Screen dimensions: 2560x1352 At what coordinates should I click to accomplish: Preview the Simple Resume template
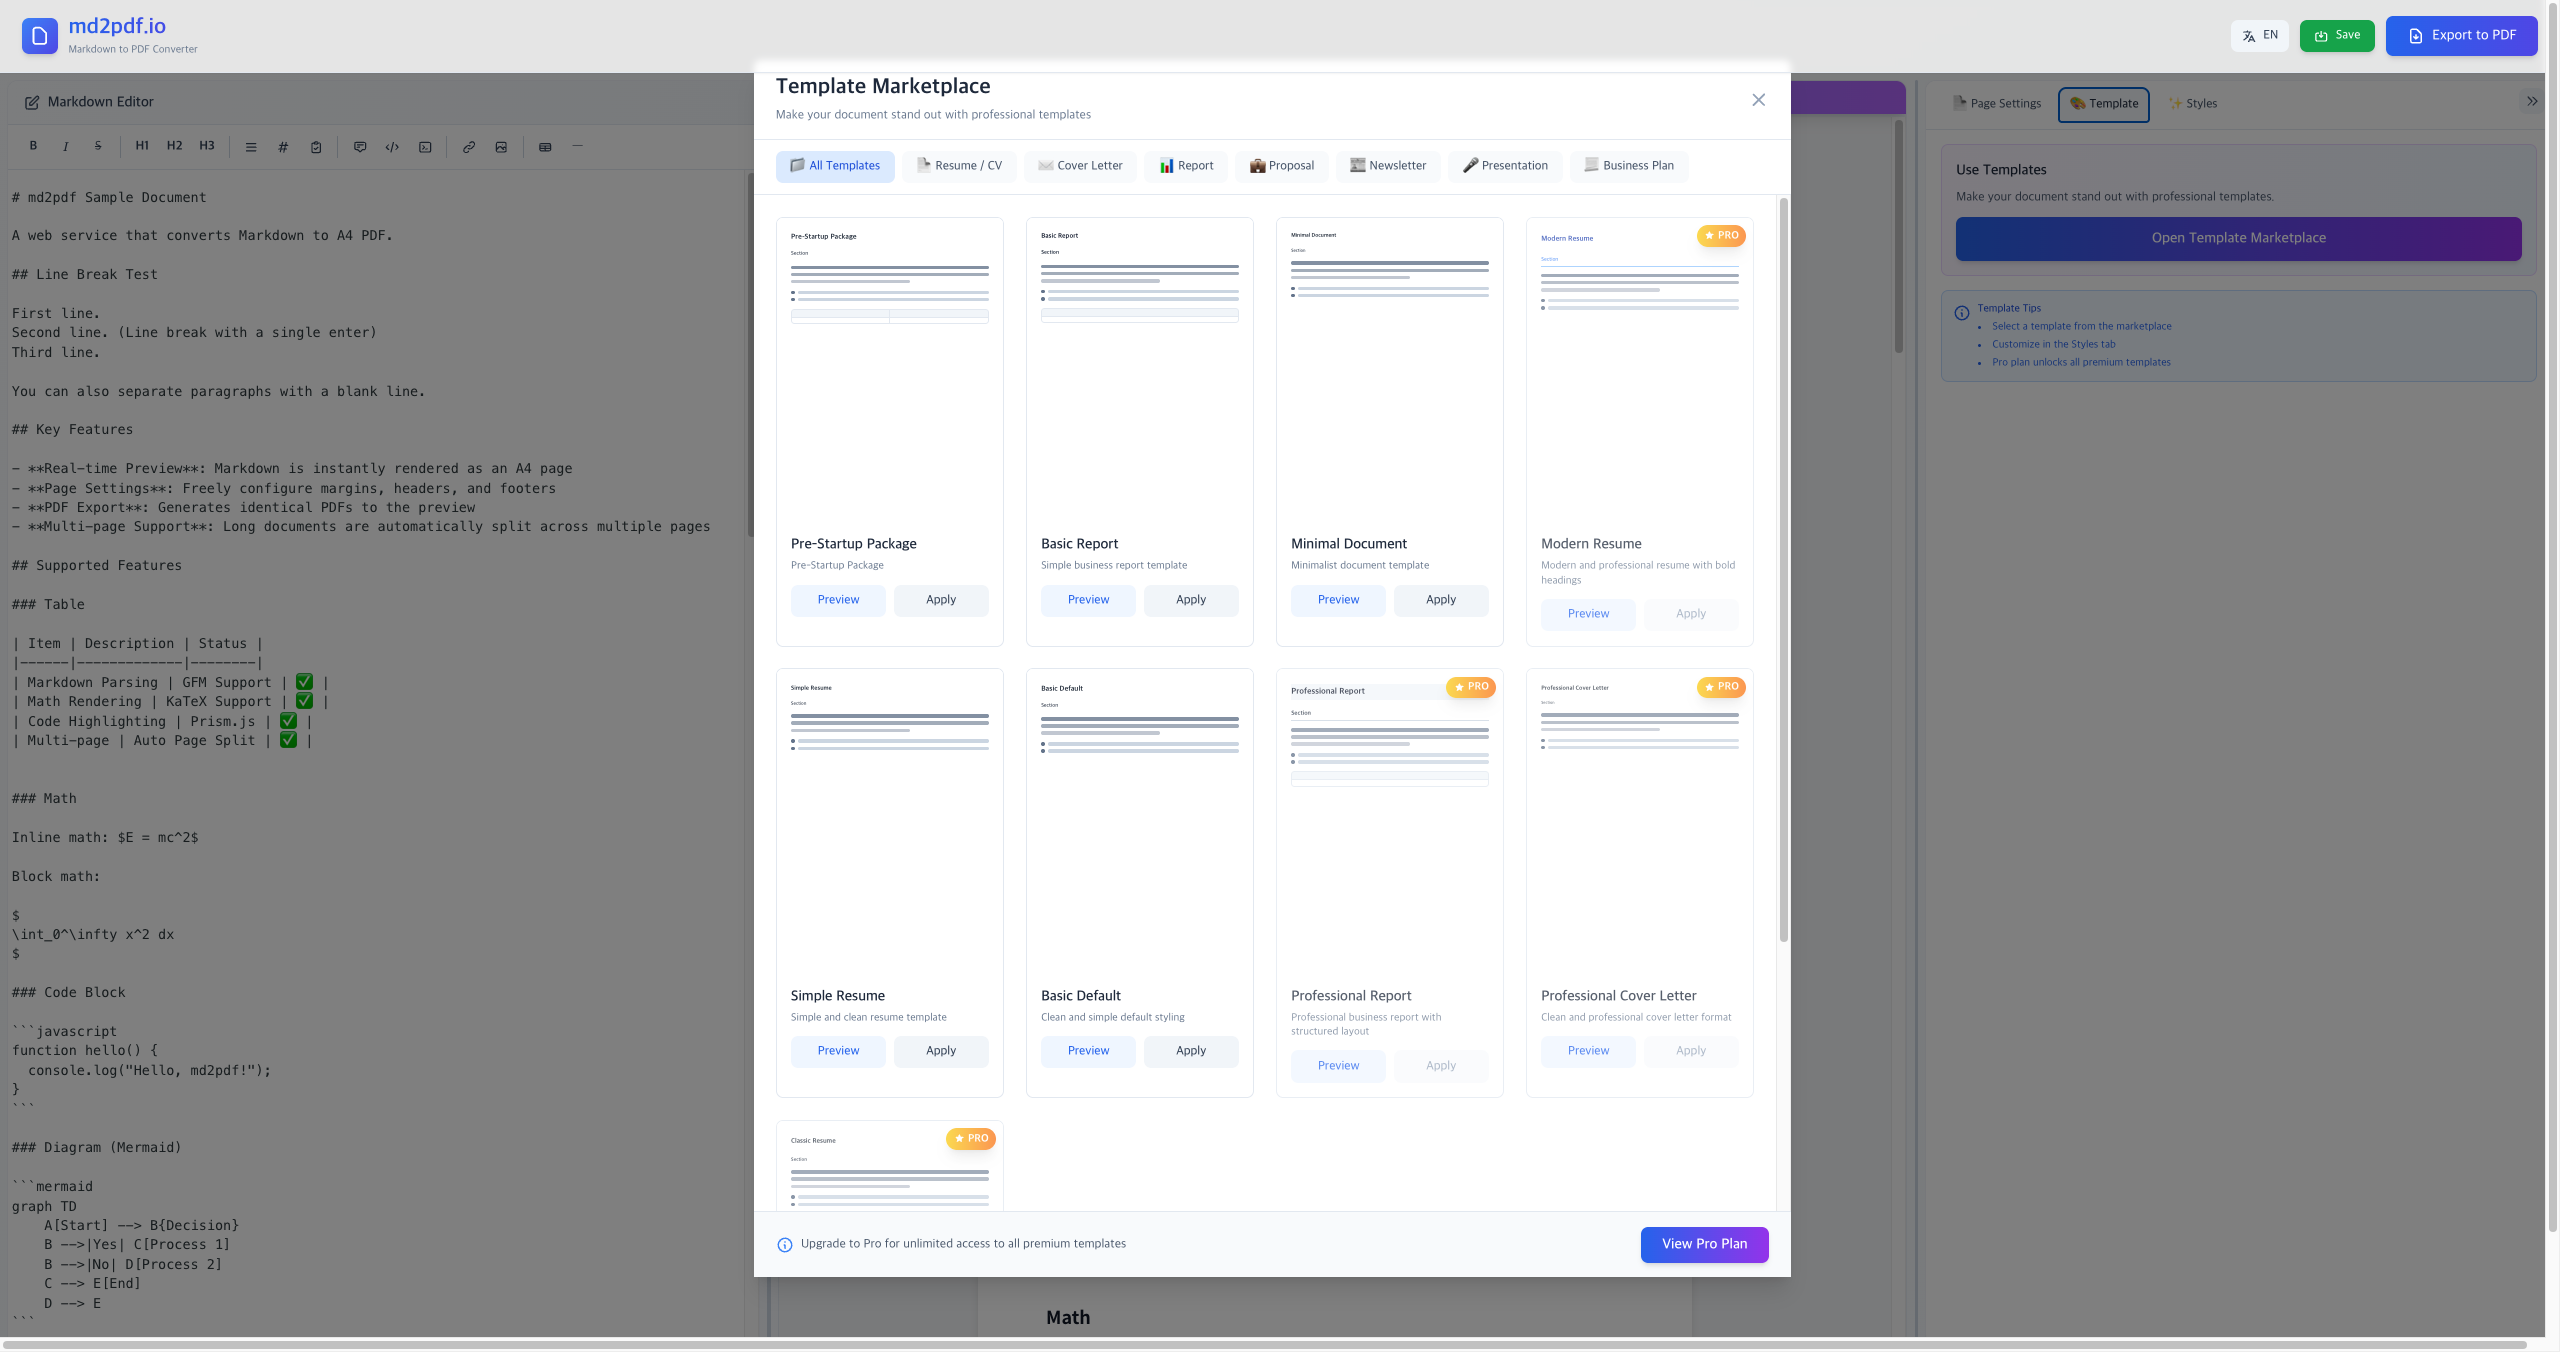tap(838, 1051)
